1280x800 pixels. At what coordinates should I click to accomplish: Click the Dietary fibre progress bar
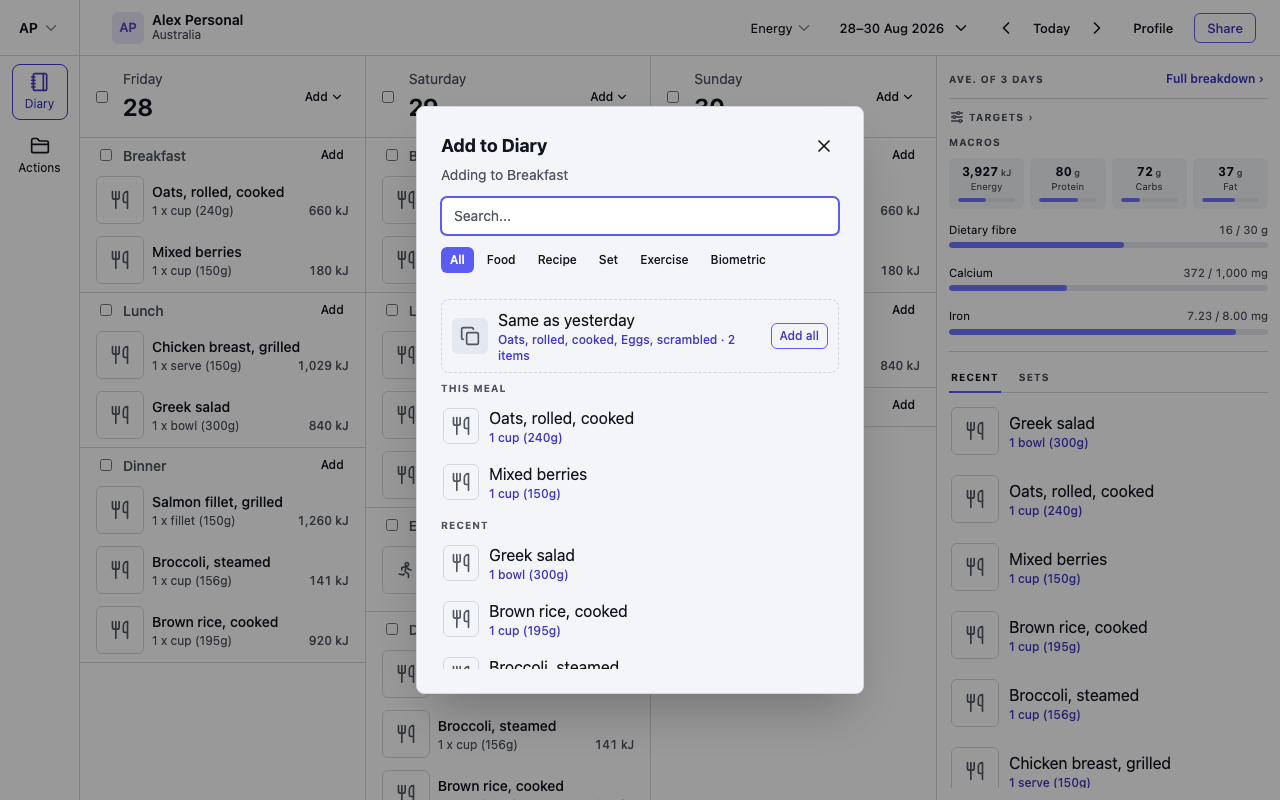pyautogui.click(x=1108, y=245)
